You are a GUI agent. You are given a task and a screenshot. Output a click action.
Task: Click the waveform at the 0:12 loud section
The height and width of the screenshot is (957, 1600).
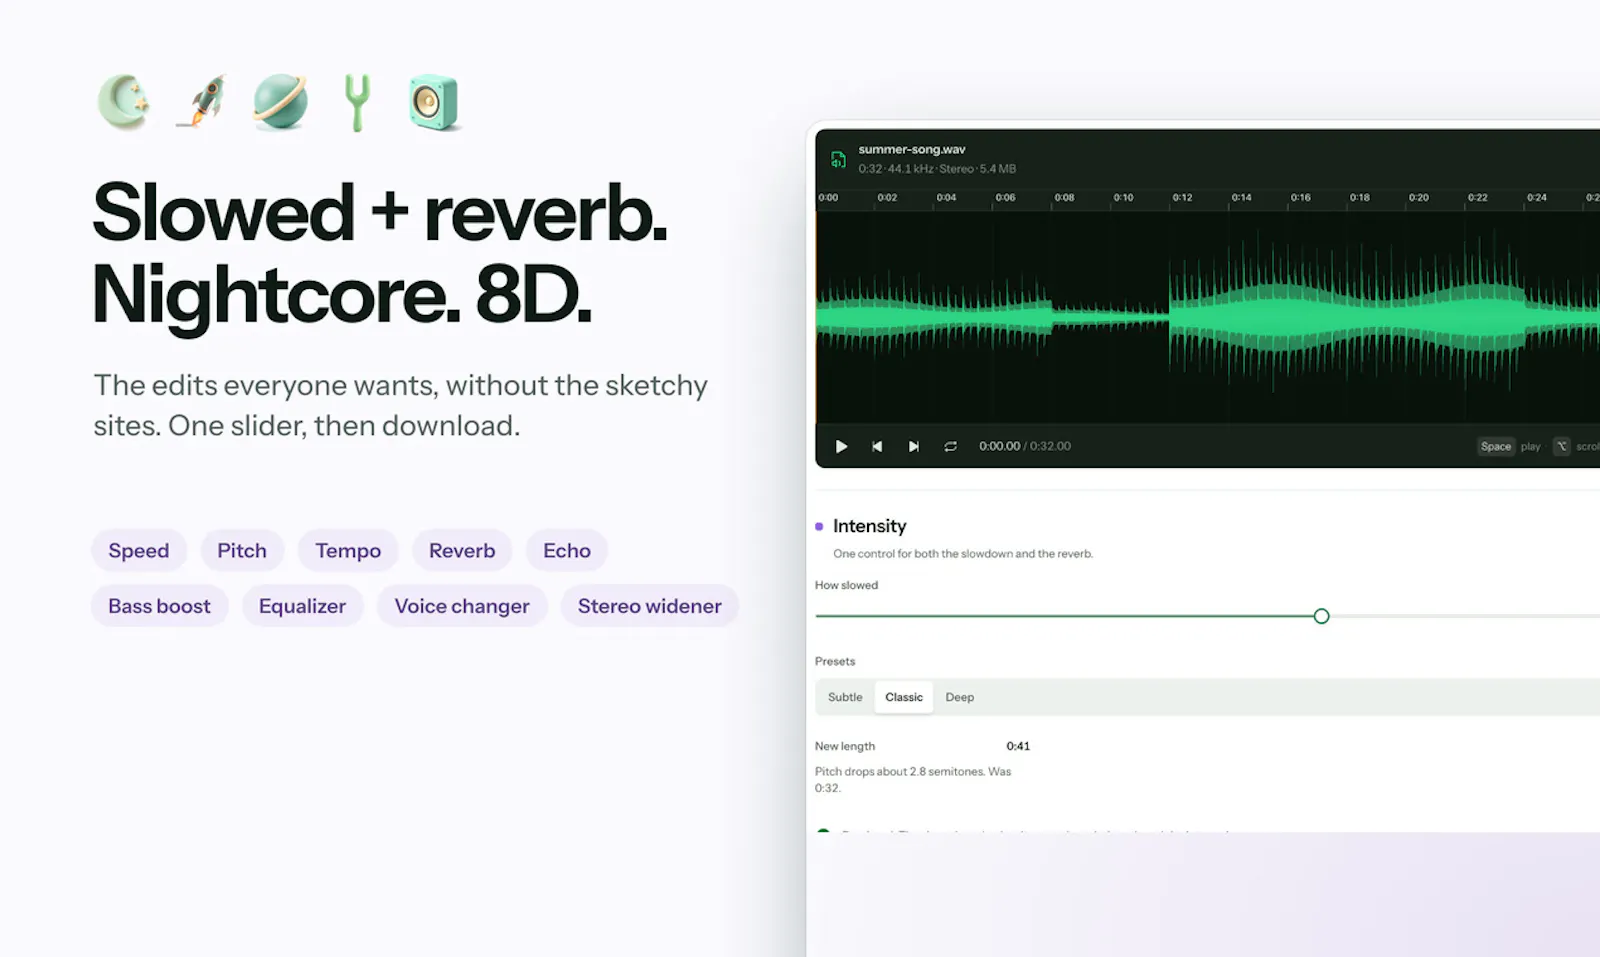pyautogui.click(x=1183, y=317)
